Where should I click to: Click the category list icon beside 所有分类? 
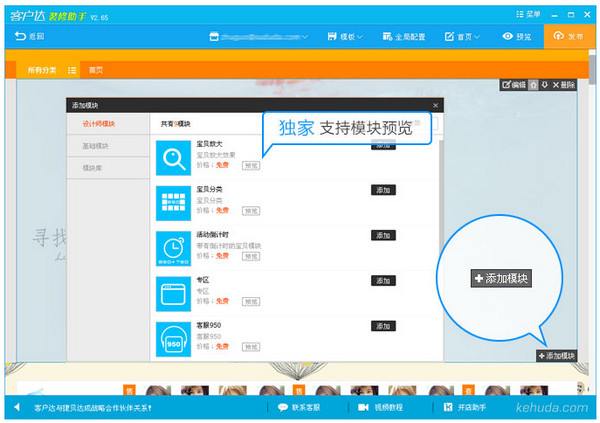tap(72, 70)
